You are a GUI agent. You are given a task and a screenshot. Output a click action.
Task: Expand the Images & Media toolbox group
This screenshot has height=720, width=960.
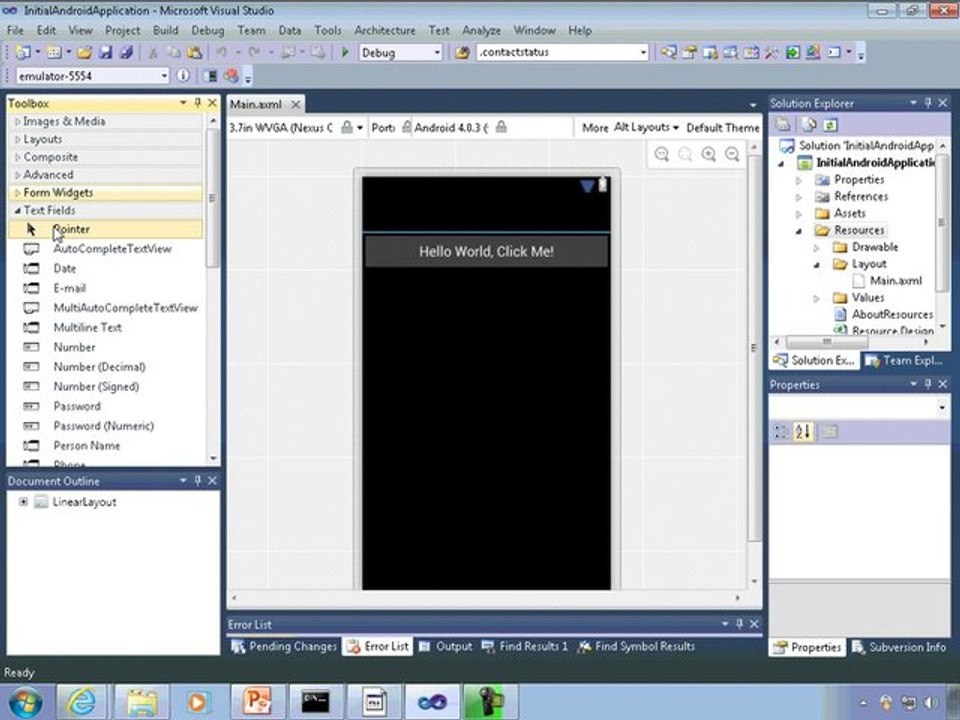pyautogui.click(x=17, y=122)
